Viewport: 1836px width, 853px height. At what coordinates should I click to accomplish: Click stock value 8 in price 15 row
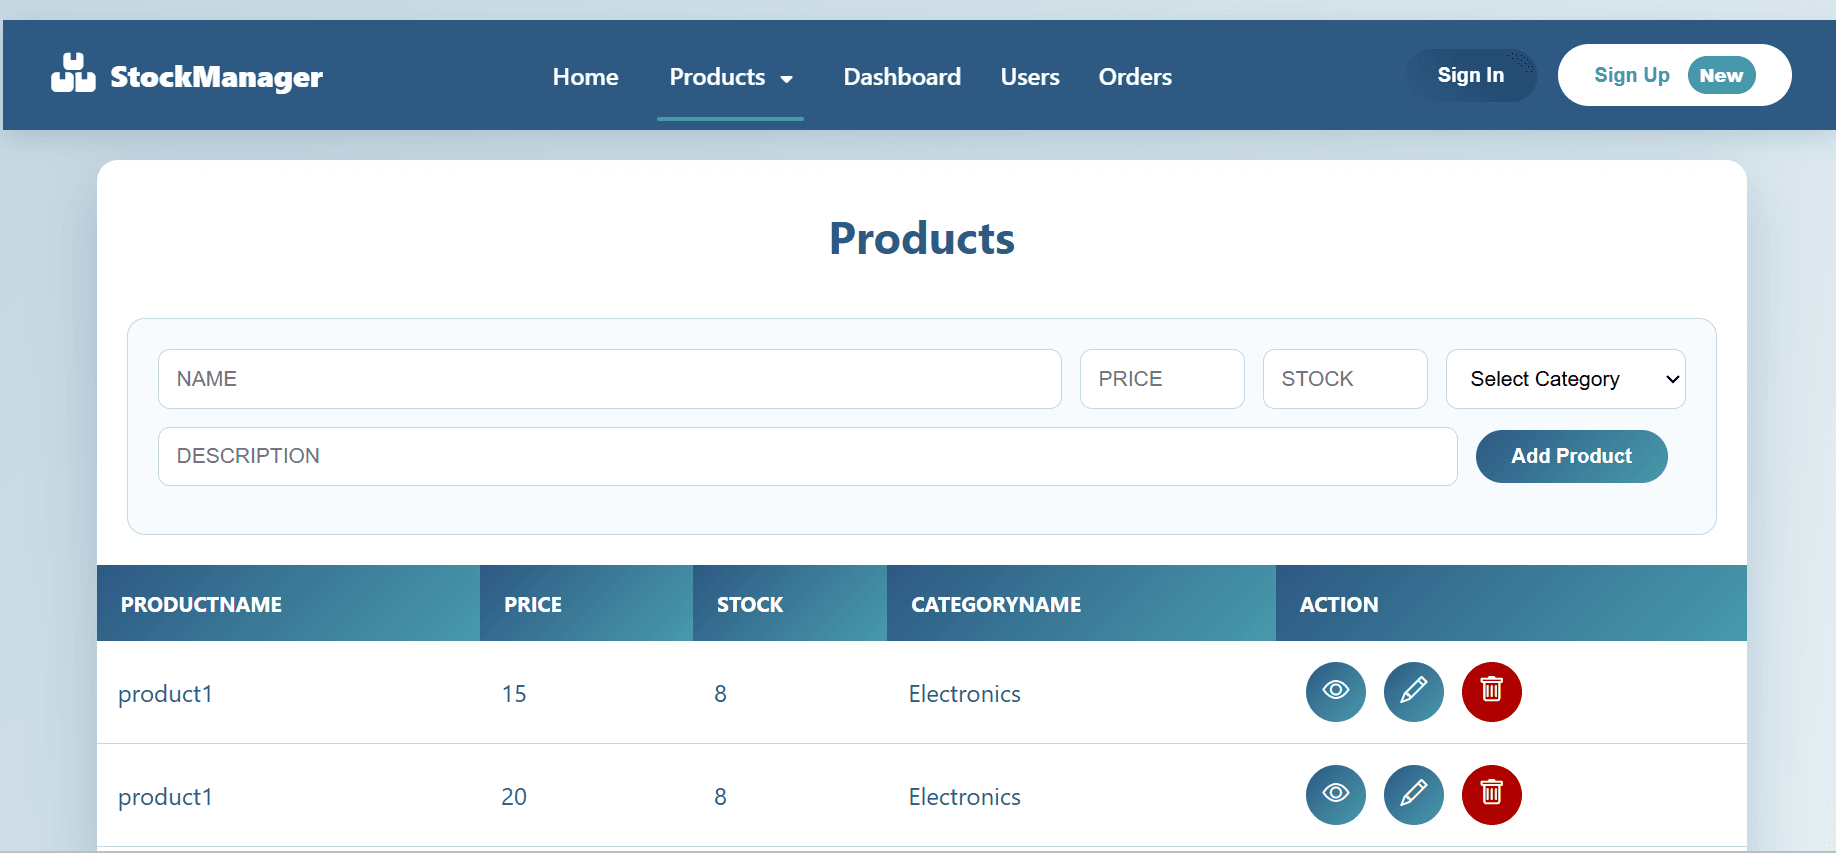click(720, 694)
